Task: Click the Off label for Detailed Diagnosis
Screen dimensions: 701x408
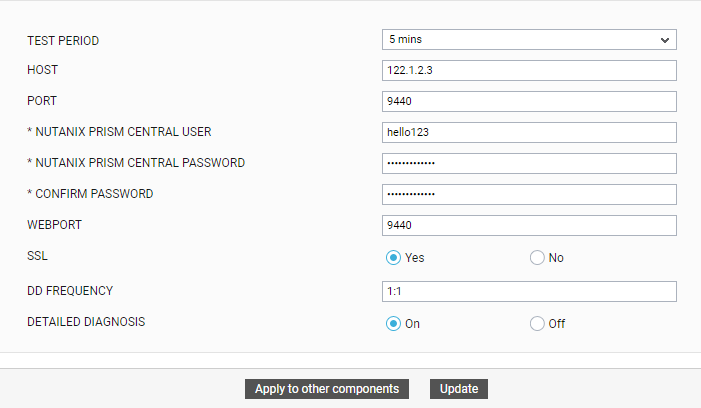Action: 557,324
